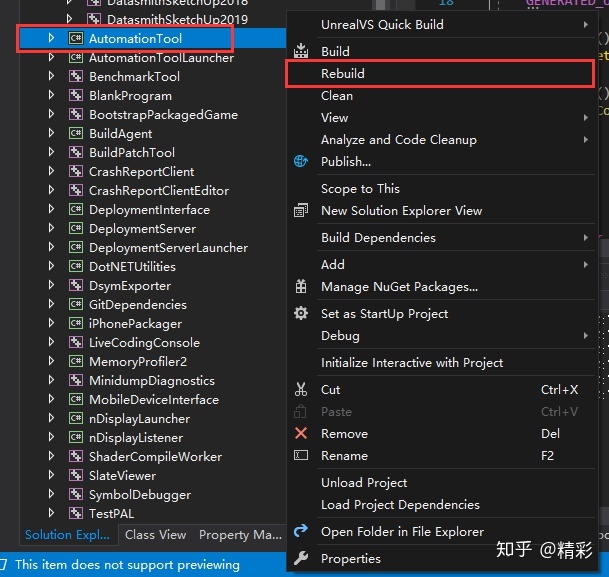Image resolution: width=609 pixels, height=577 pixels.
Task: Click the Cut scissors icon
Action: tap(301, 389)
